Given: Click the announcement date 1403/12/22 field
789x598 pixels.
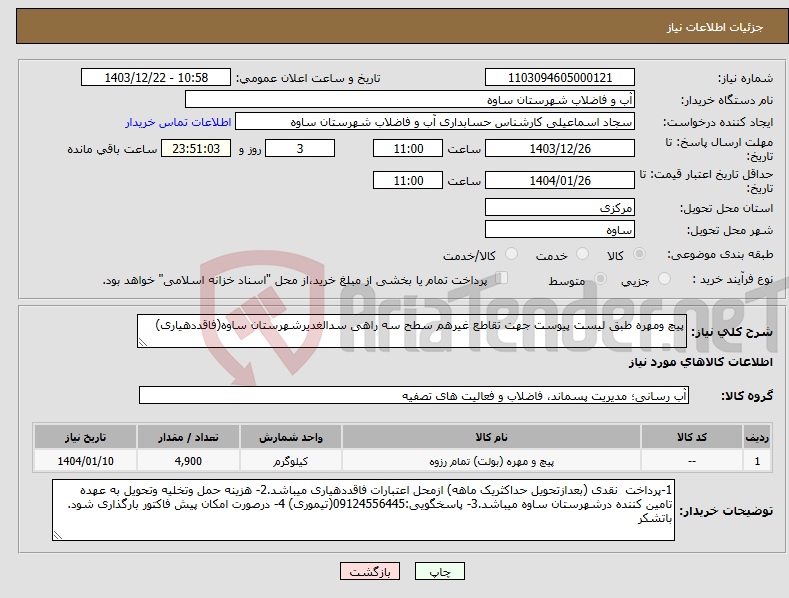Looking at the screenshot, I should 156,78.
